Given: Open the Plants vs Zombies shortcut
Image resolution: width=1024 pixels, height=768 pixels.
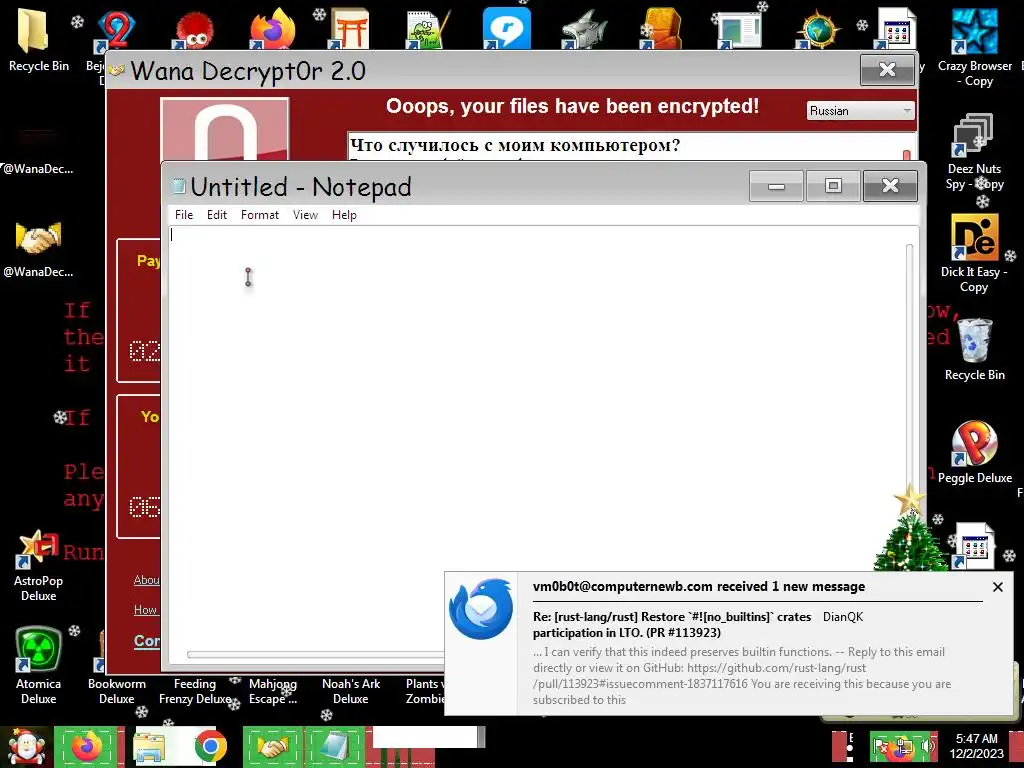Looking at the screenshot, I should tap(424, 690).
